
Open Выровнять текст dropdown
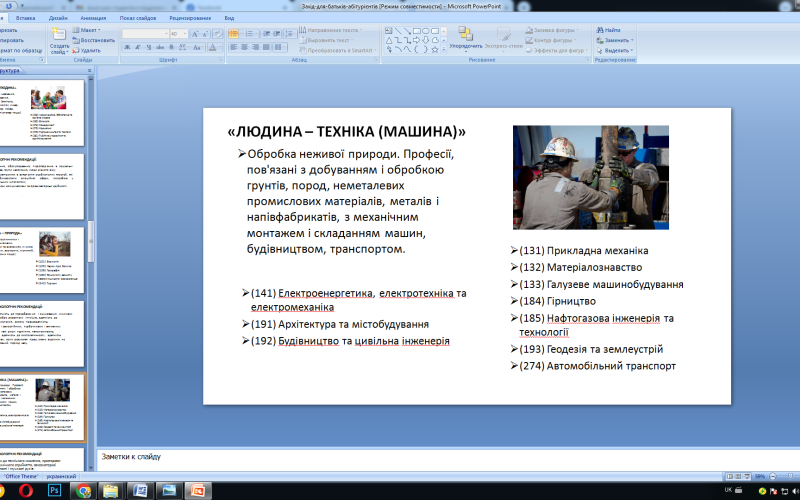coord(327,40)
